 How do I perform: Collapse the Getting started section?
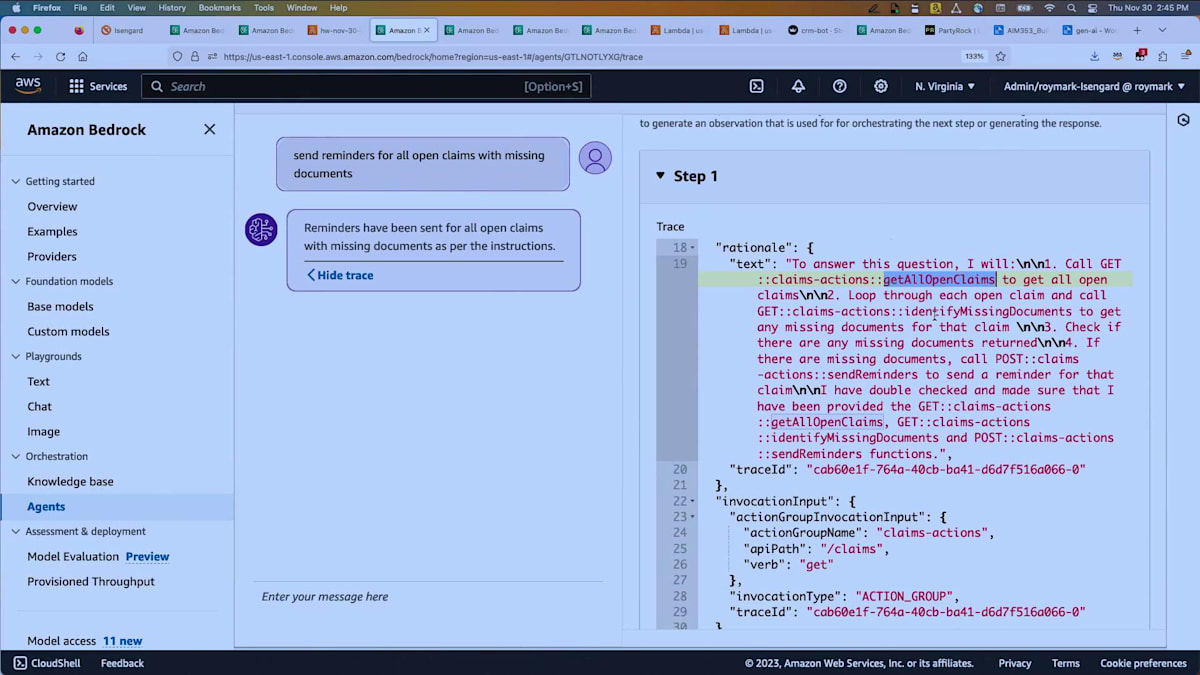pyautogui.click(x=15, y=181)
